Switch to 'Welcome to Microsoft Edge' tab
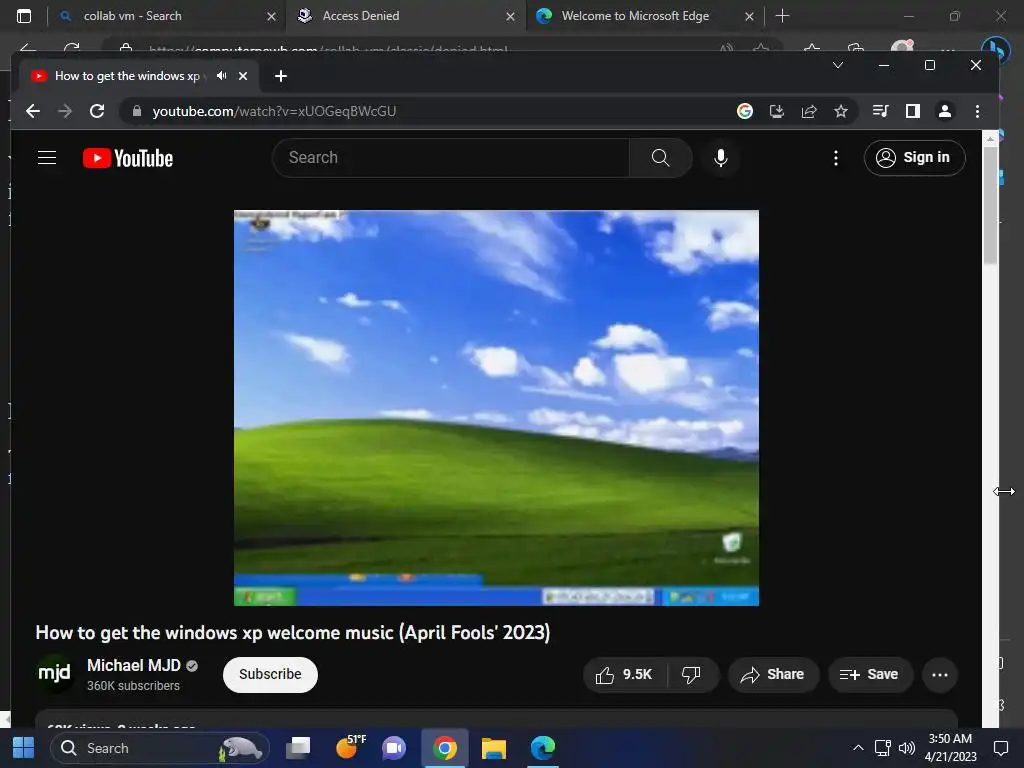 click(x=635, y=16)
